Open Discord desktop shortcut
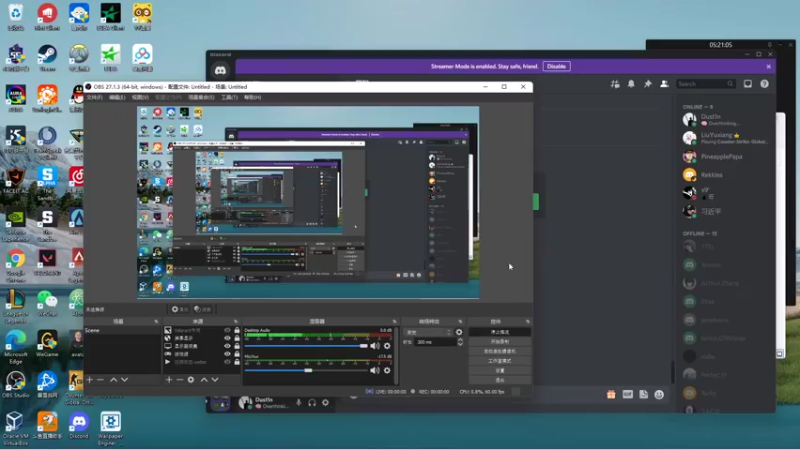The width and height of the screenshot is (800, 450). [x=79, y=426]
